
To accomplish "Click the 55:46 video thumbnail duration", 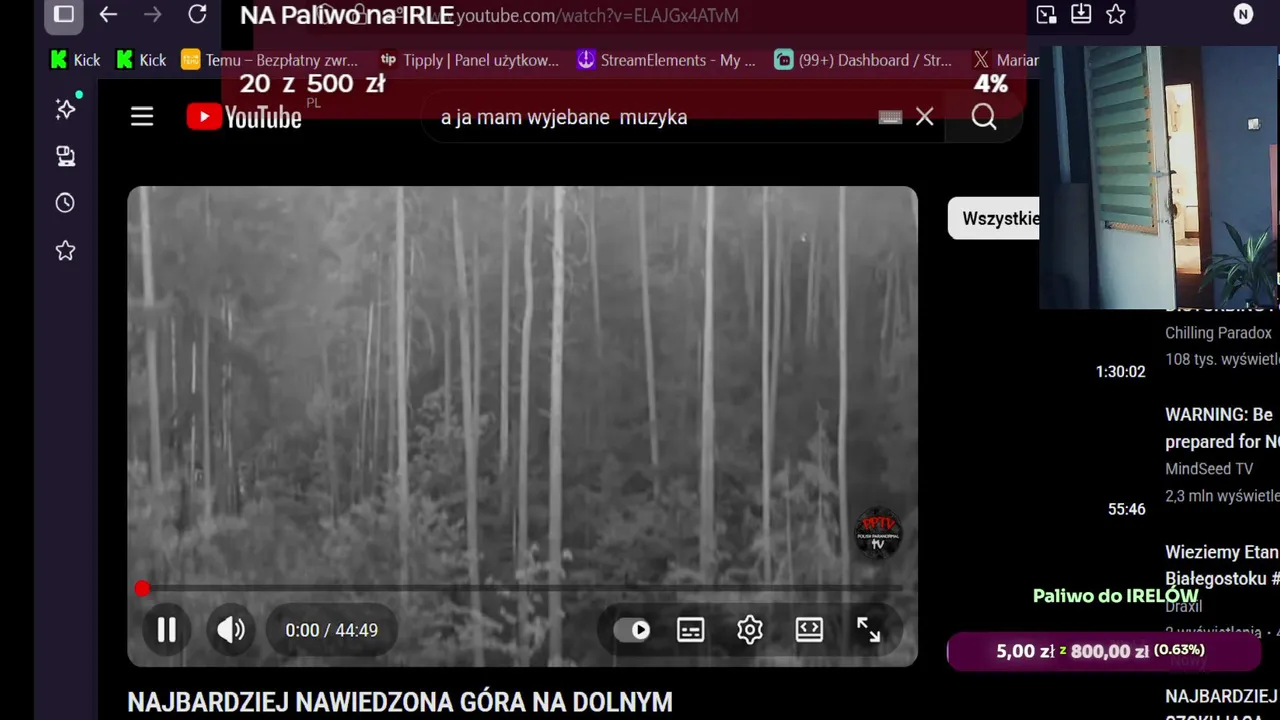I will click(1126, 510).
